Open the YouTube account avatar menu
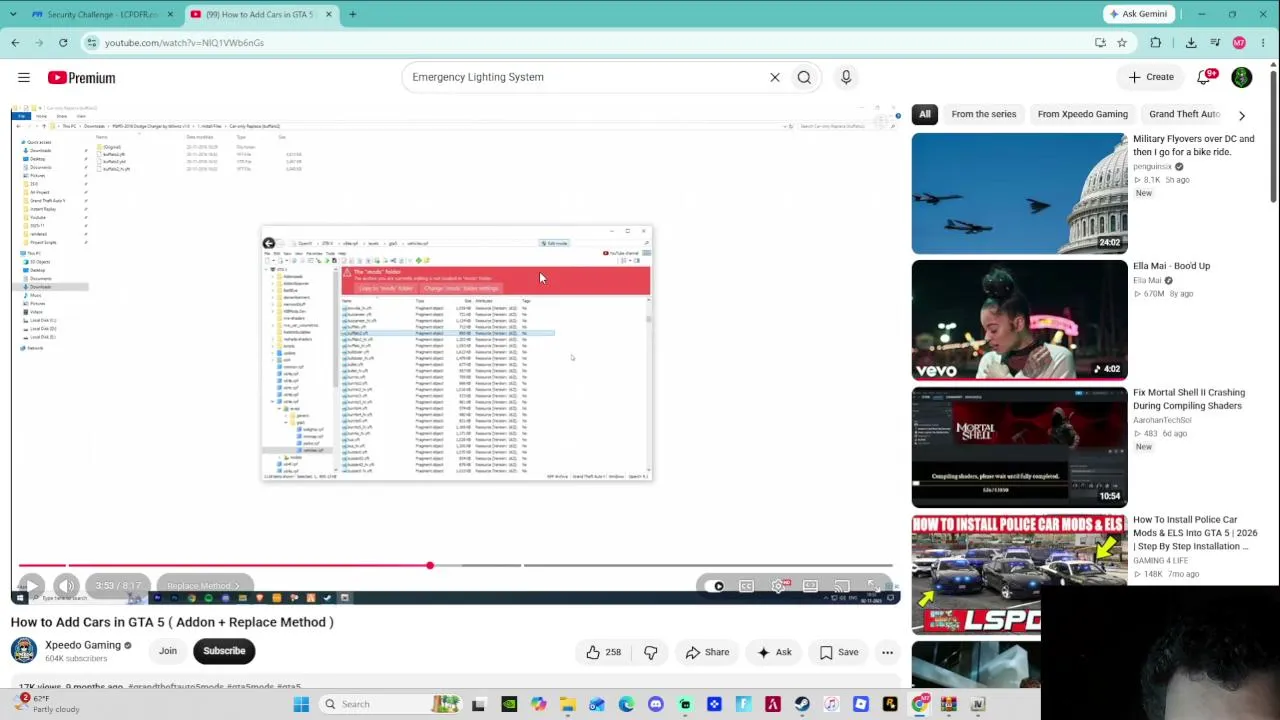Image resolution: width=1280 pixels, height=720 pixels. [1242, 77]
